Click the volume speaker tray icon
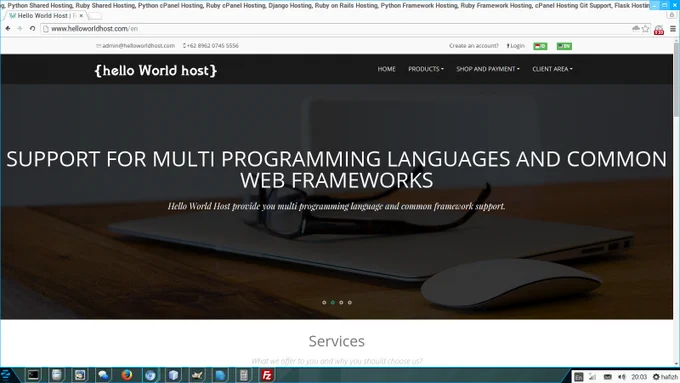This screenshot has height=383, width=680. coord(622,377)
